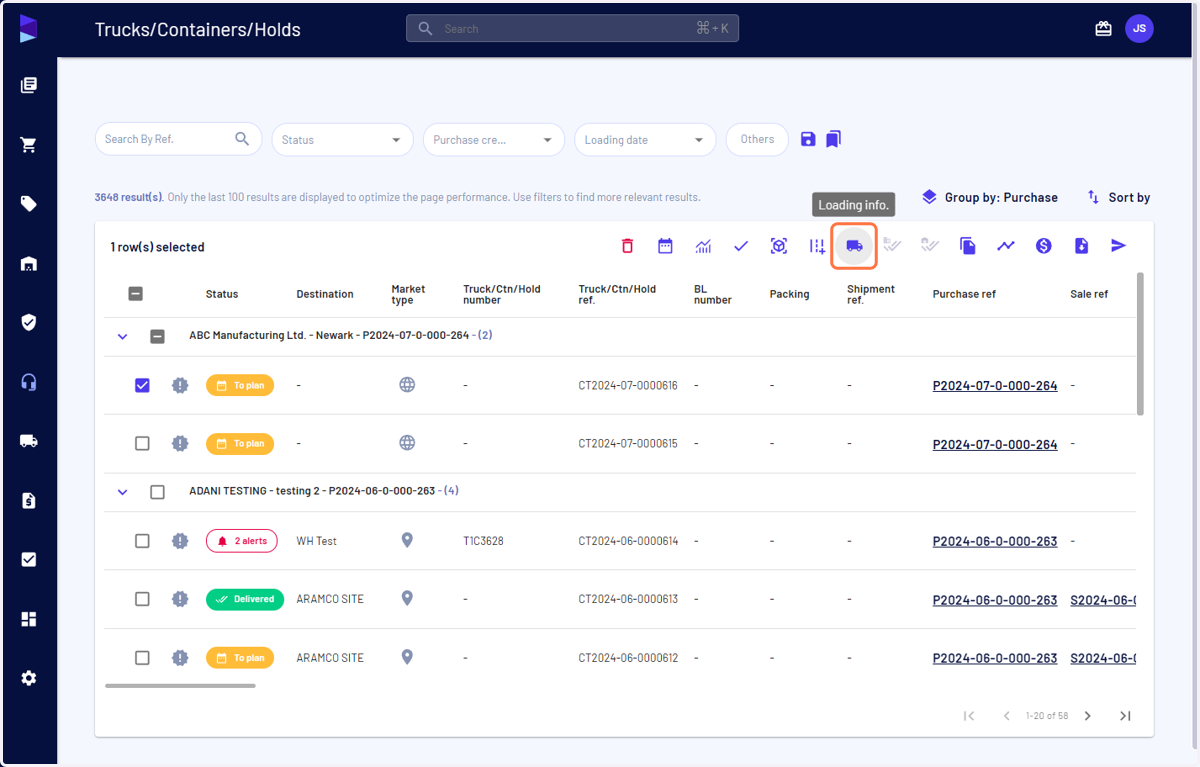Click info badge icon in row CT2024-07-0000616
Image resolution: width=1200 pixels, height=767 pixels.
coord(180,385)
